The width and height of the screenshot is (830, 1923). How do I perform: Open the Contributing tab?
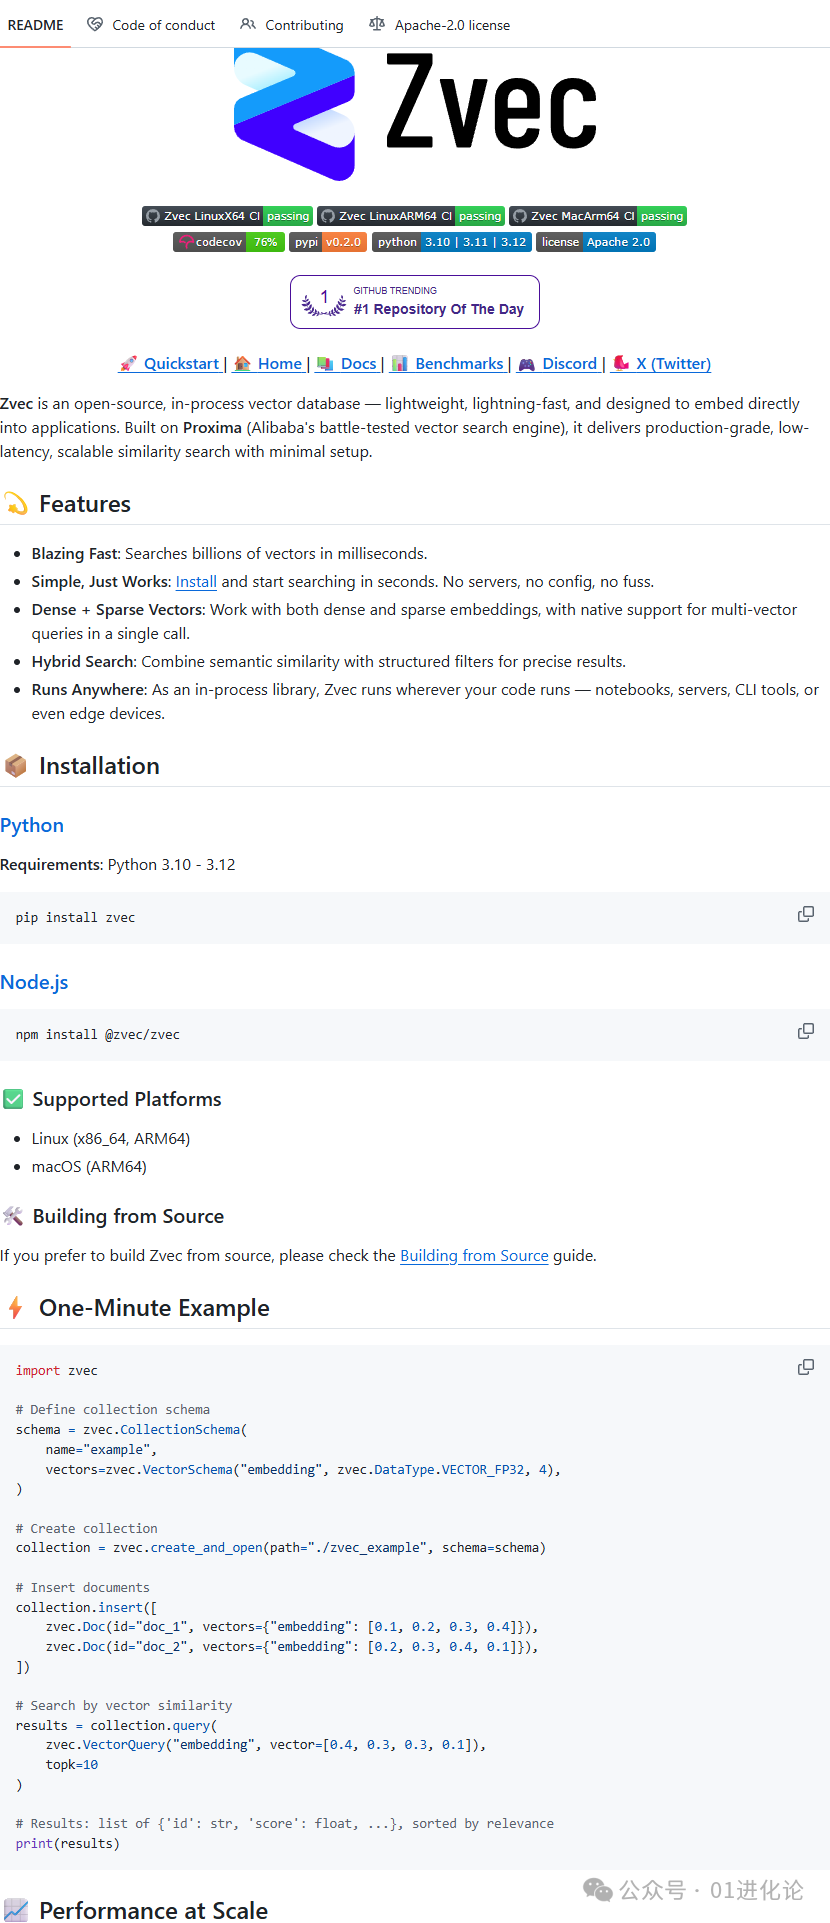click(292, 25)
